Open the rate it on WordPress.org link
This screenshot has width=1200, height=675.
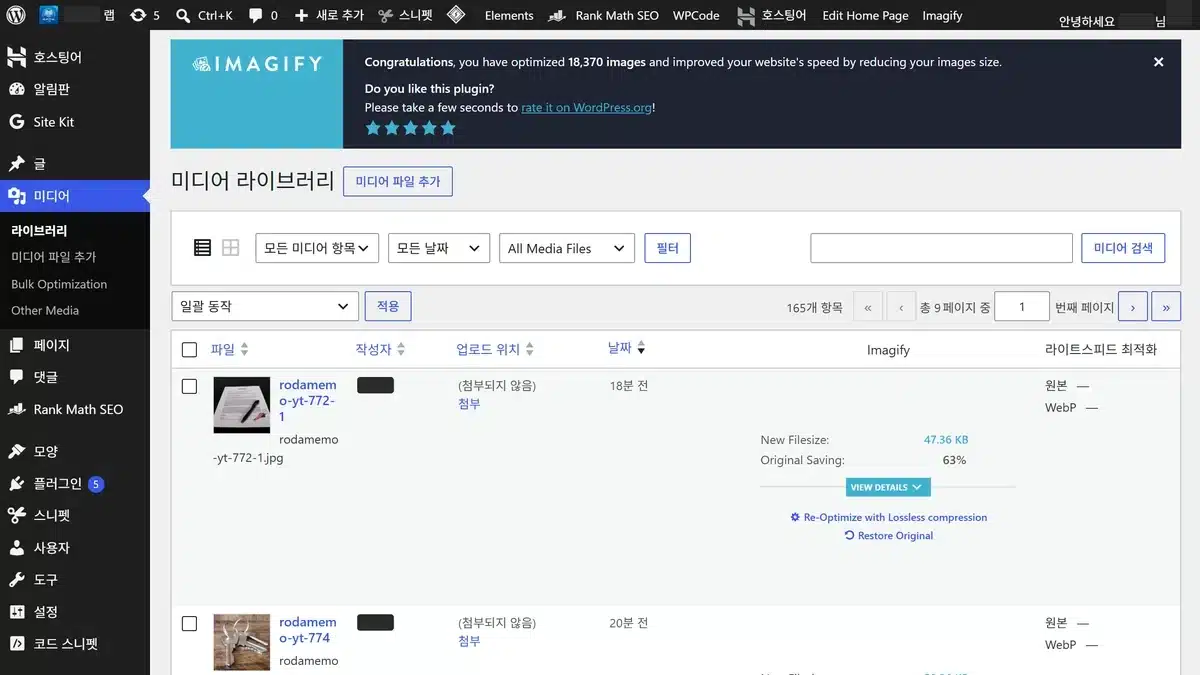[x=586, y=107]
